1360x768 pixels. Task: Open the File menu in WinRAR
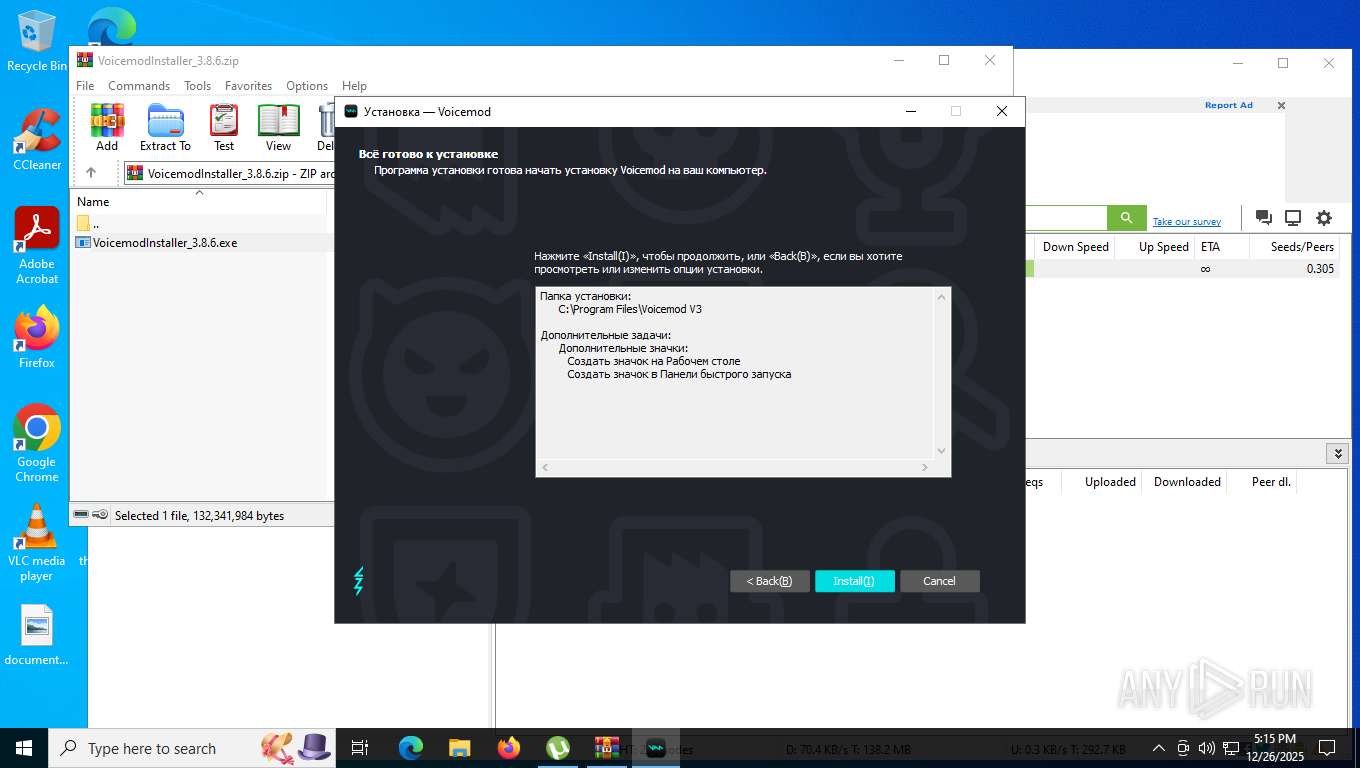click(85, 86)
